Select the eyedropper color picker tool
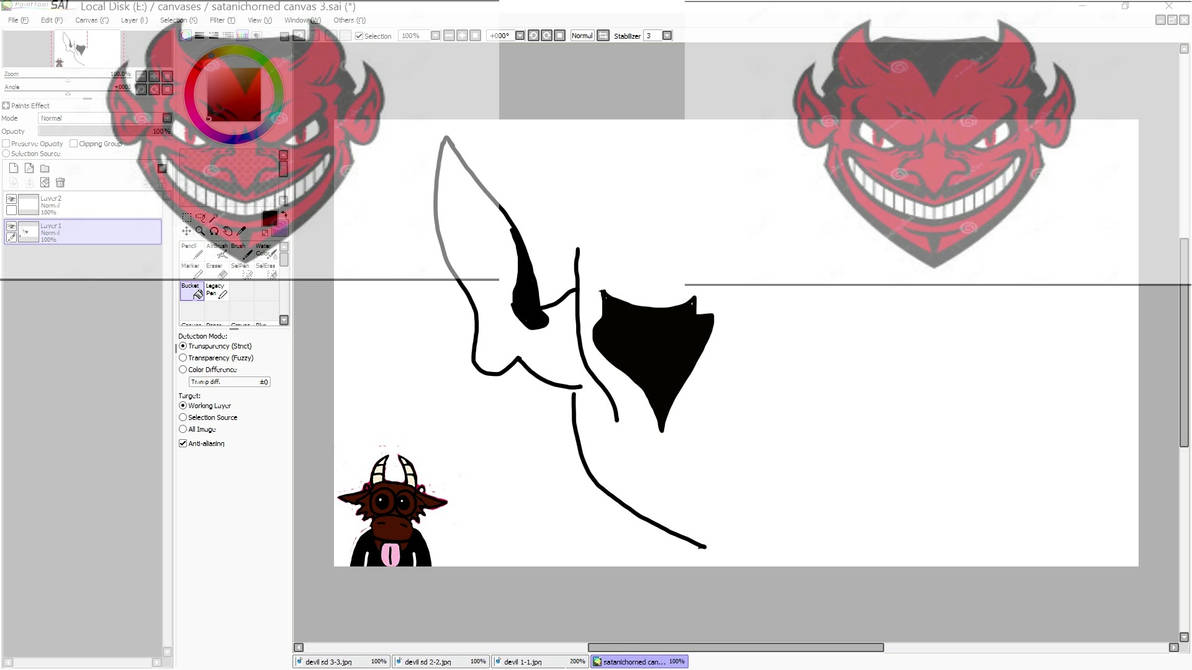The width and height of the screenshot is (1192, 670). point(242,230)
